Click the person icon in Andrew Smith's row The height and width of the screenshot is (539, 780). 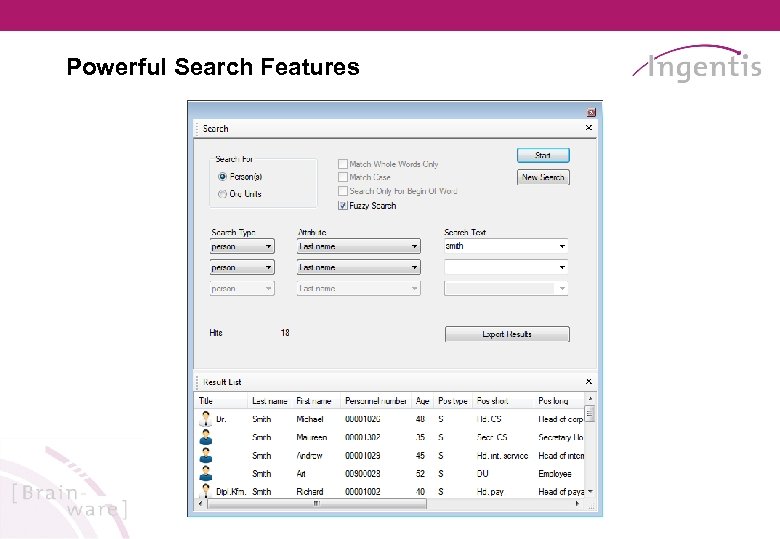click(205, 455)
